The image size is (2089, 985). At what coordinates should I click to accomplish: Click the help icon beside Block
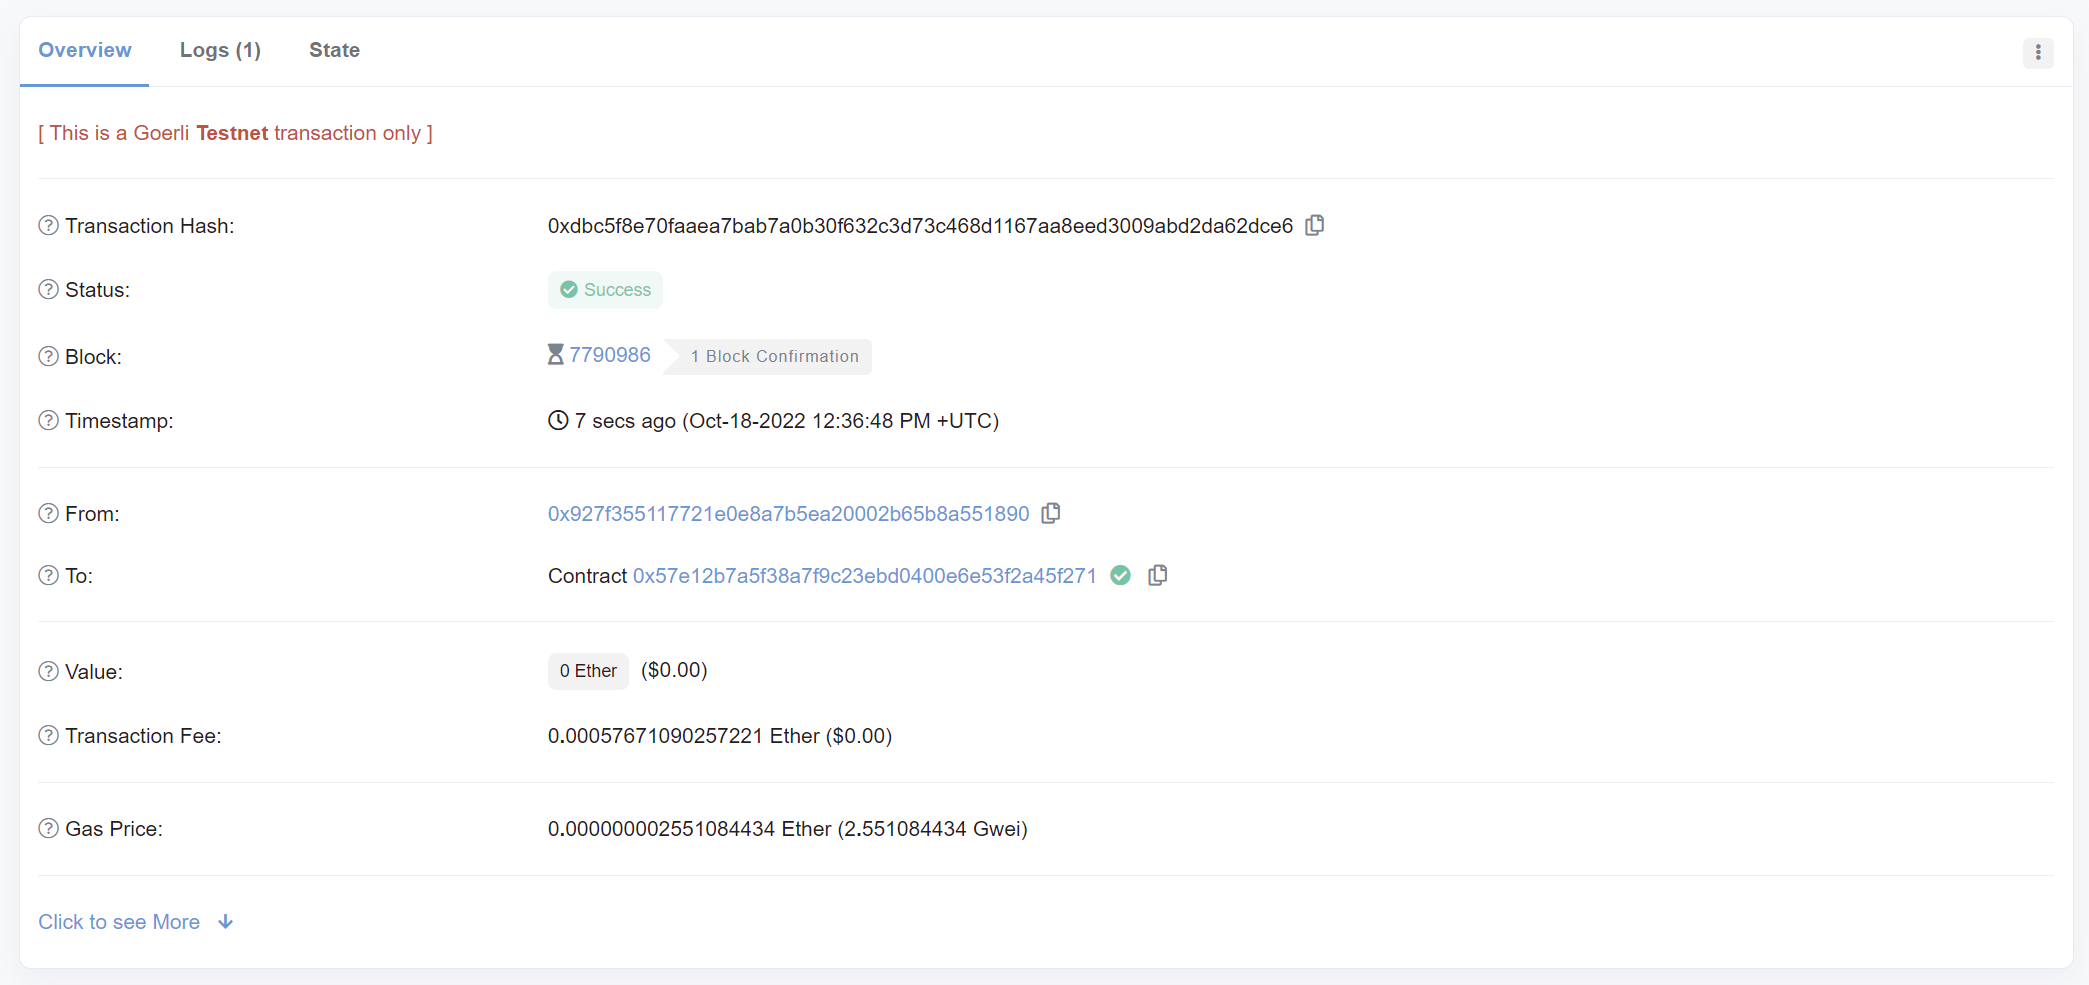48,357
